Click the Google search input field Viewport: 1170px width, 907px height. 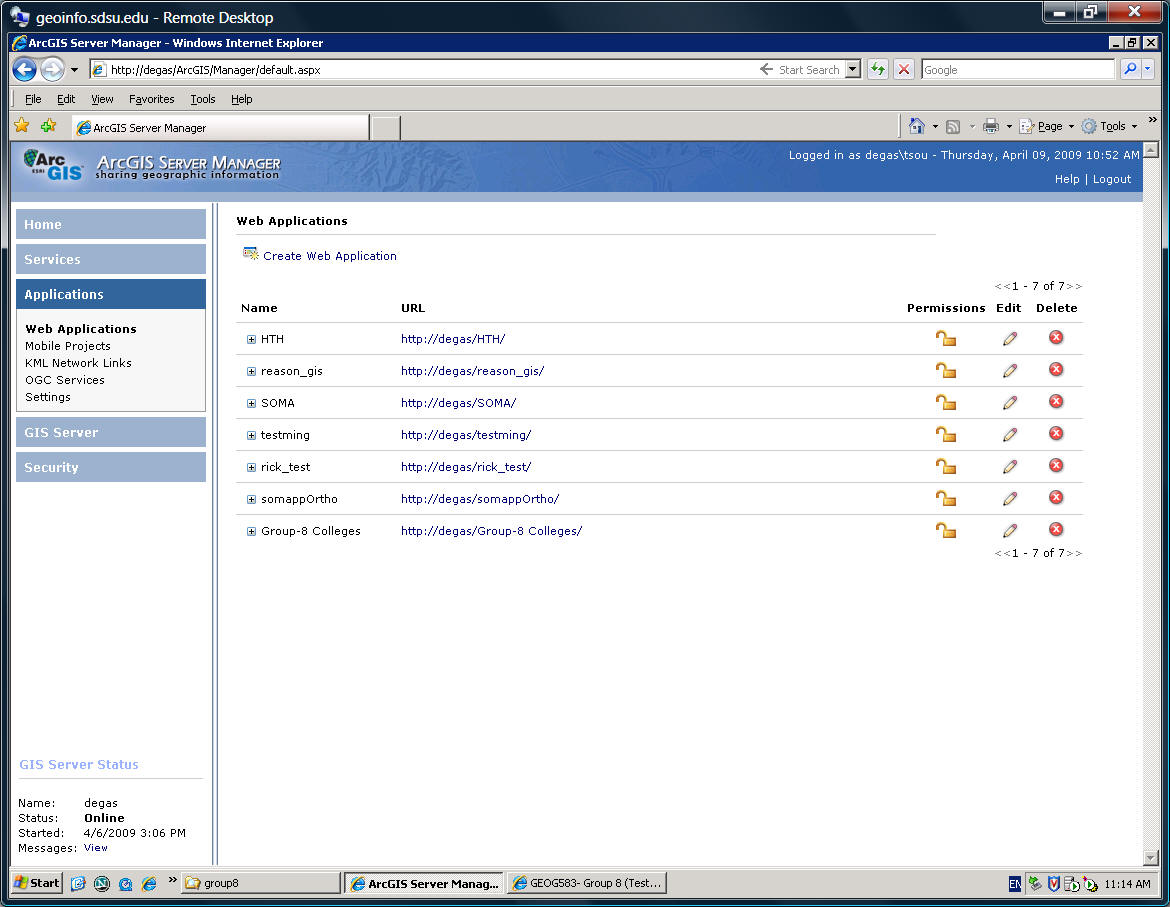(x=1018, y=69)
